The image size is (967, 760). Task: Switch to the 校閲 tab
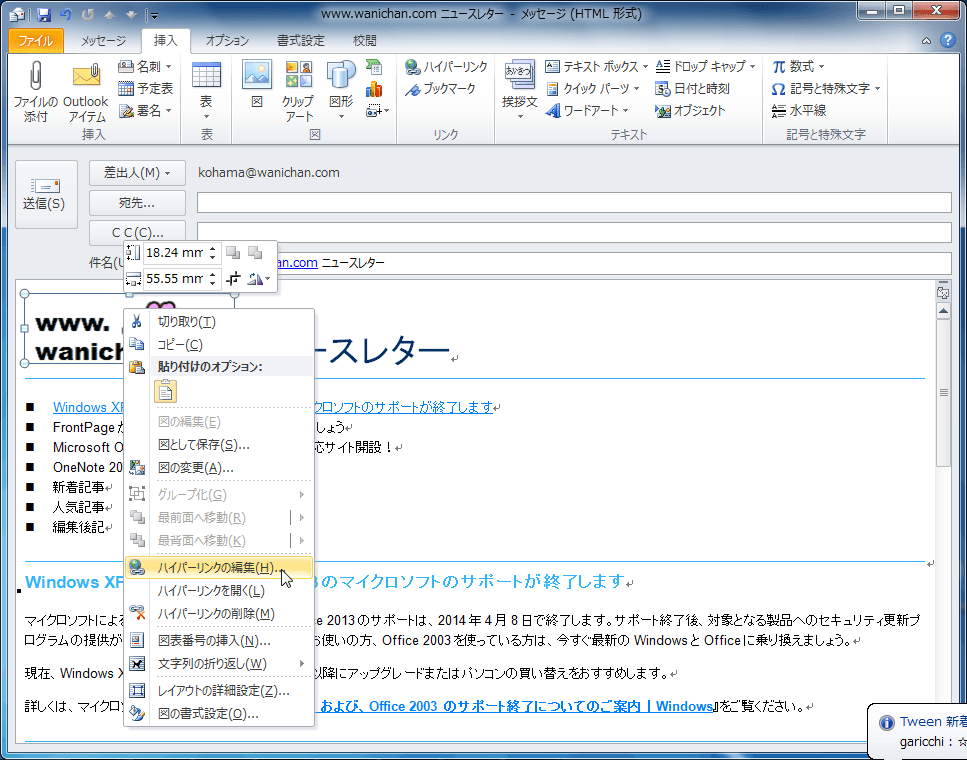coord(364,41)
